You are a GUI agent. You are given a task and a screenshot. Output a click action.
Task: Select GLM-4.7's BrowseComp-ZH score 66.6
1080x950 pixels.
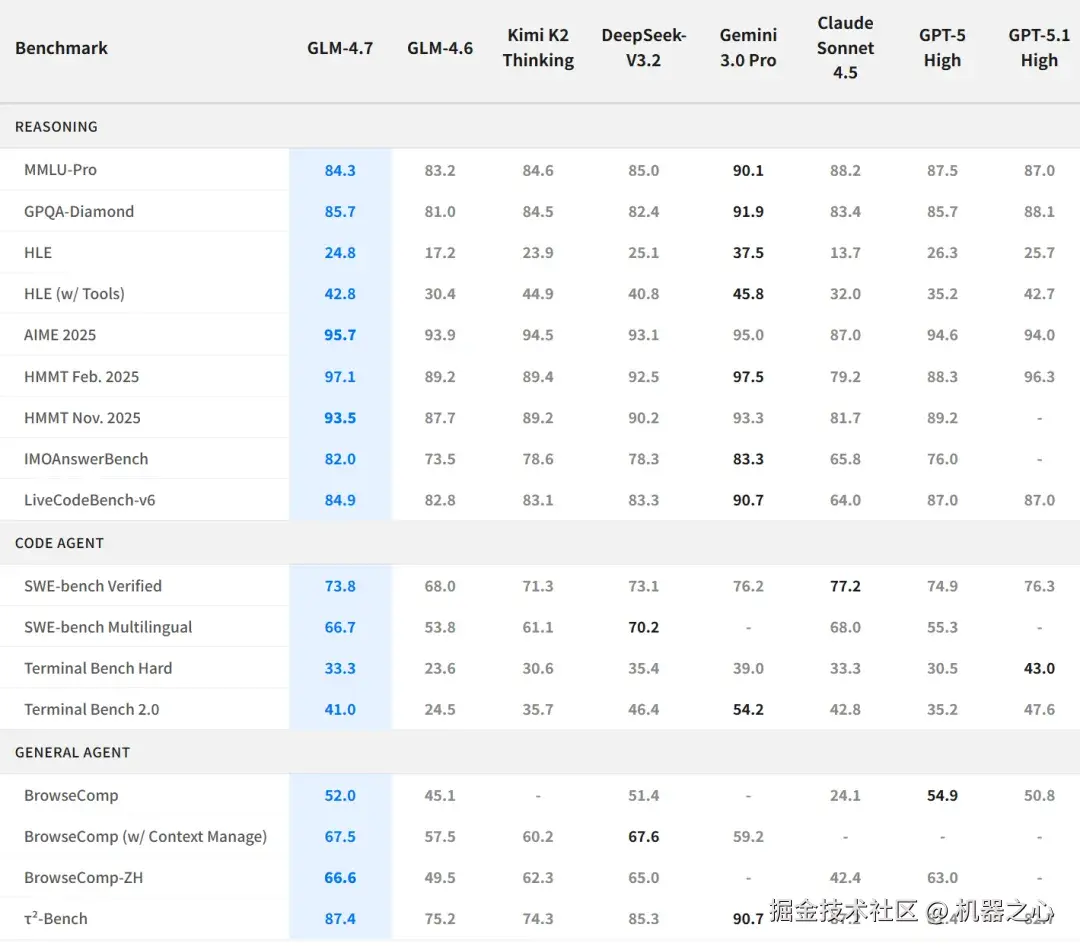340,878
